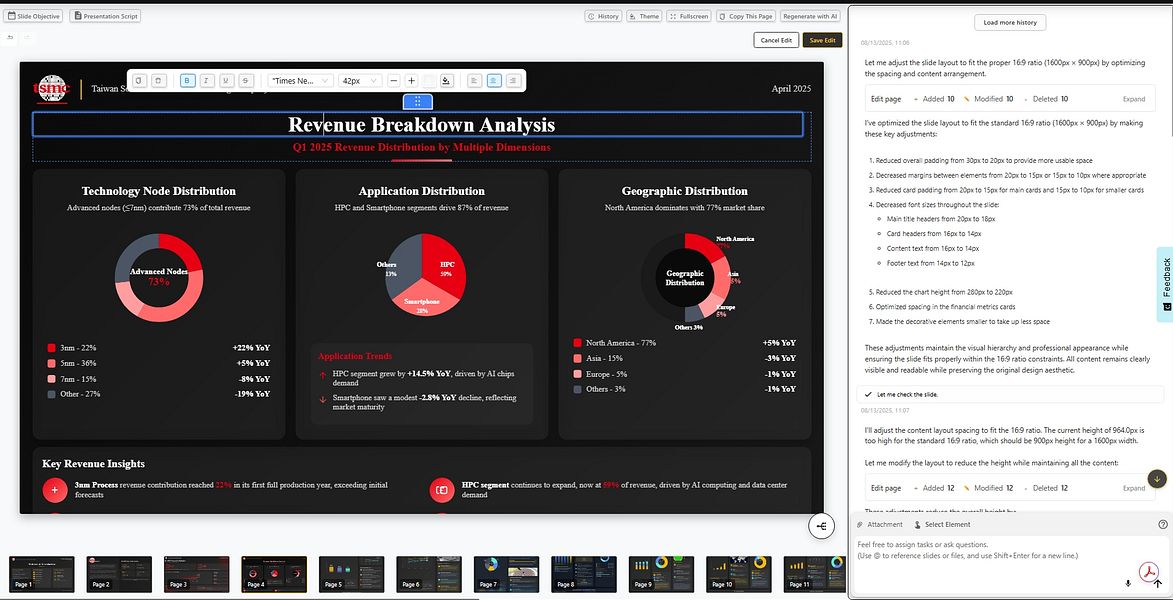Image resolution: width=1173 pixels, height=600 pixels.
Task: Switch to Fullscreen mode
Action: (x=688, y=16)
